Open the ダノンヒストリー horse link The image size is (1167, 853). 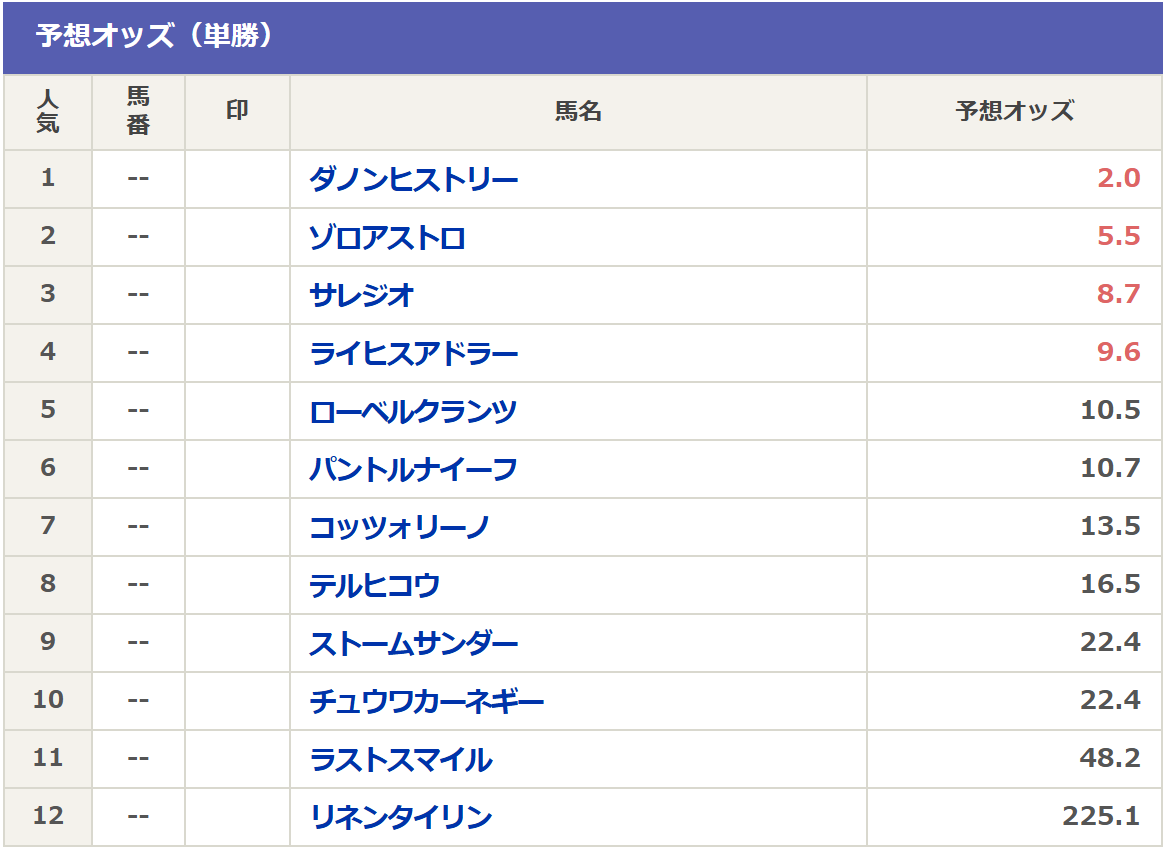point(413,180)
